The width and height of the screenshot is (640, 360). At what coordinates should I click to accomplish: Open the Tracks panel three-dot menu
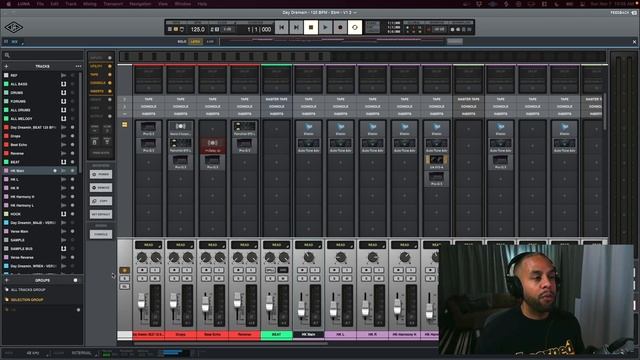[x=78, y=66]
